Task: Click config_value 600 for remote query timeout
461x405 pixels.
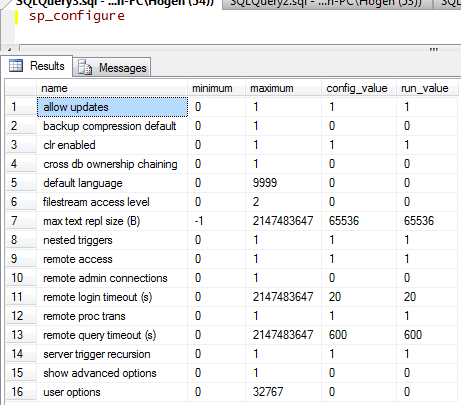Action: (359, 335)
